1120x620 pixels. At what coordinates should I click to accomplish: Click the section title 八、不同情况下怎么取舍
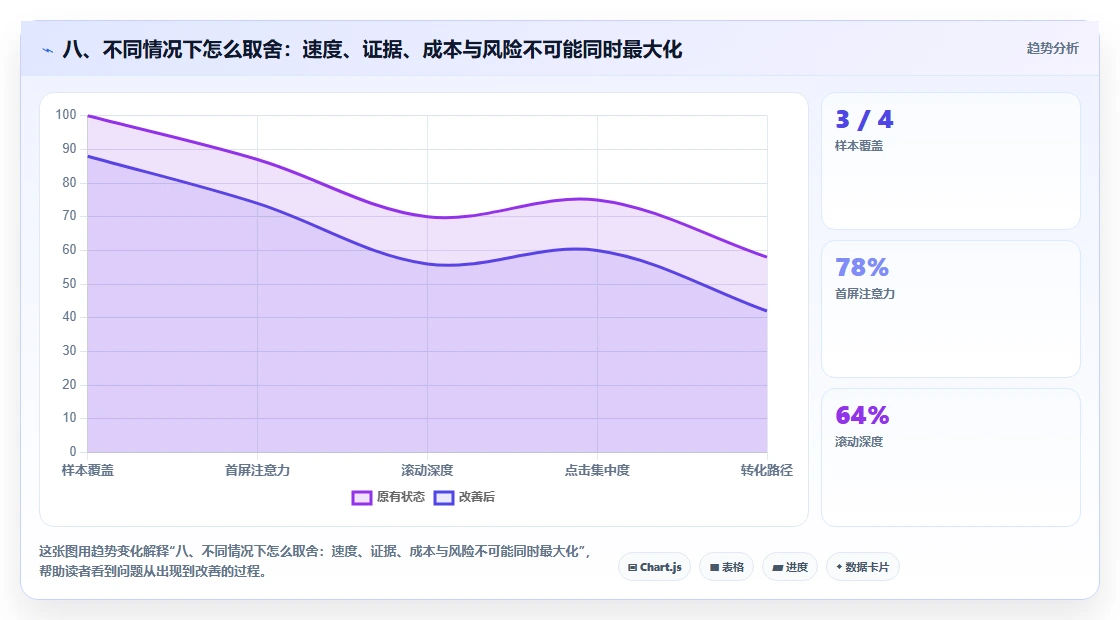[372, 49]
